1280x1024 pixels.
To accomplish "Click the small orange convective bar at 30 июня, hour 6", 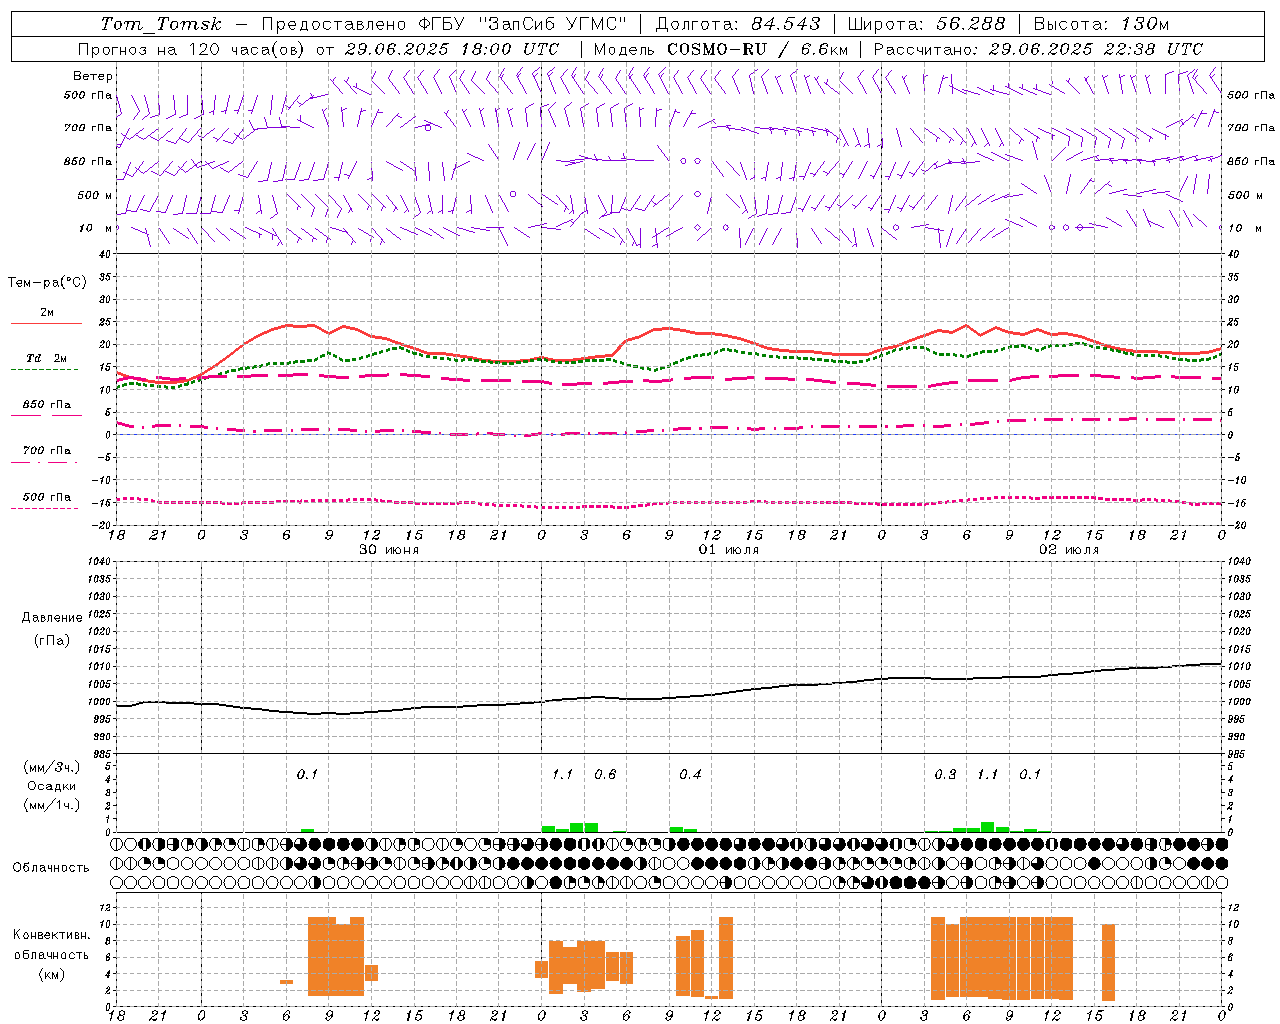I will coord(286,982).
